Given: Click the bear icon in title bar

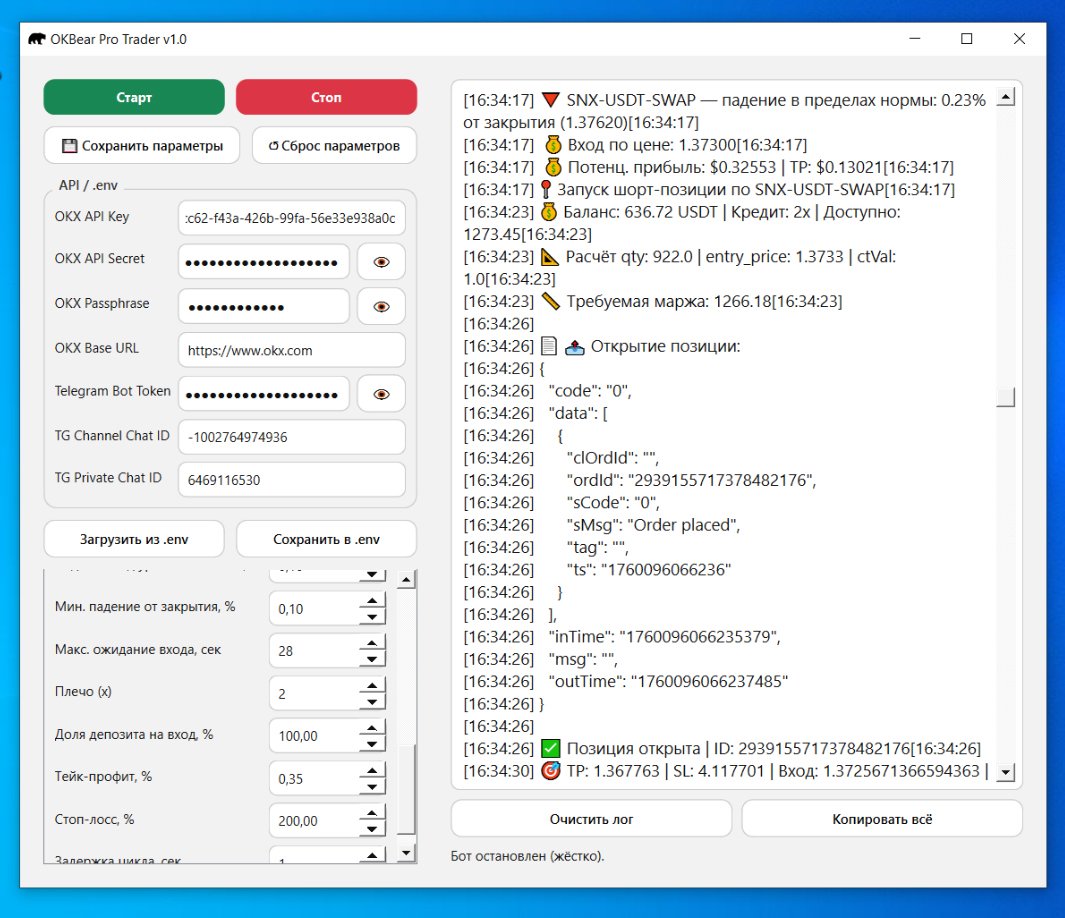Looking at the screenshot, I should (36, 40).
